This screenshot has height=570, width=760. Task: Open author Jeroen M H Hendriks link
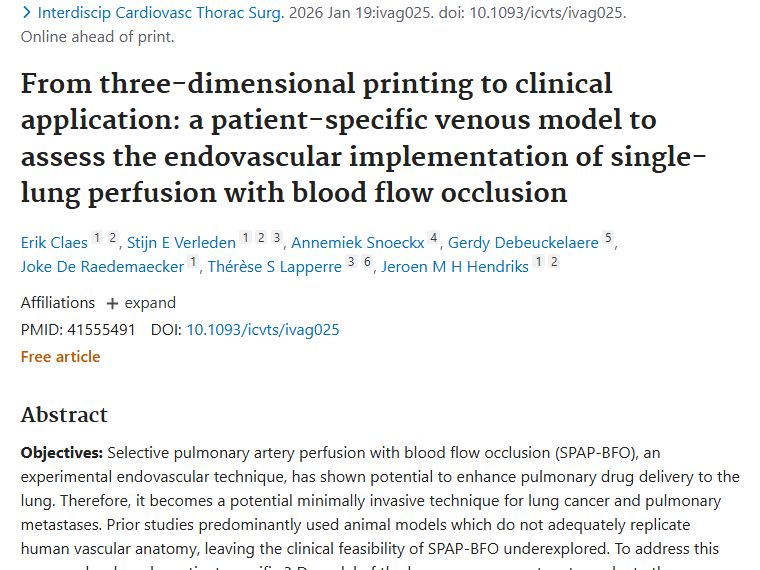click(455, 266)
